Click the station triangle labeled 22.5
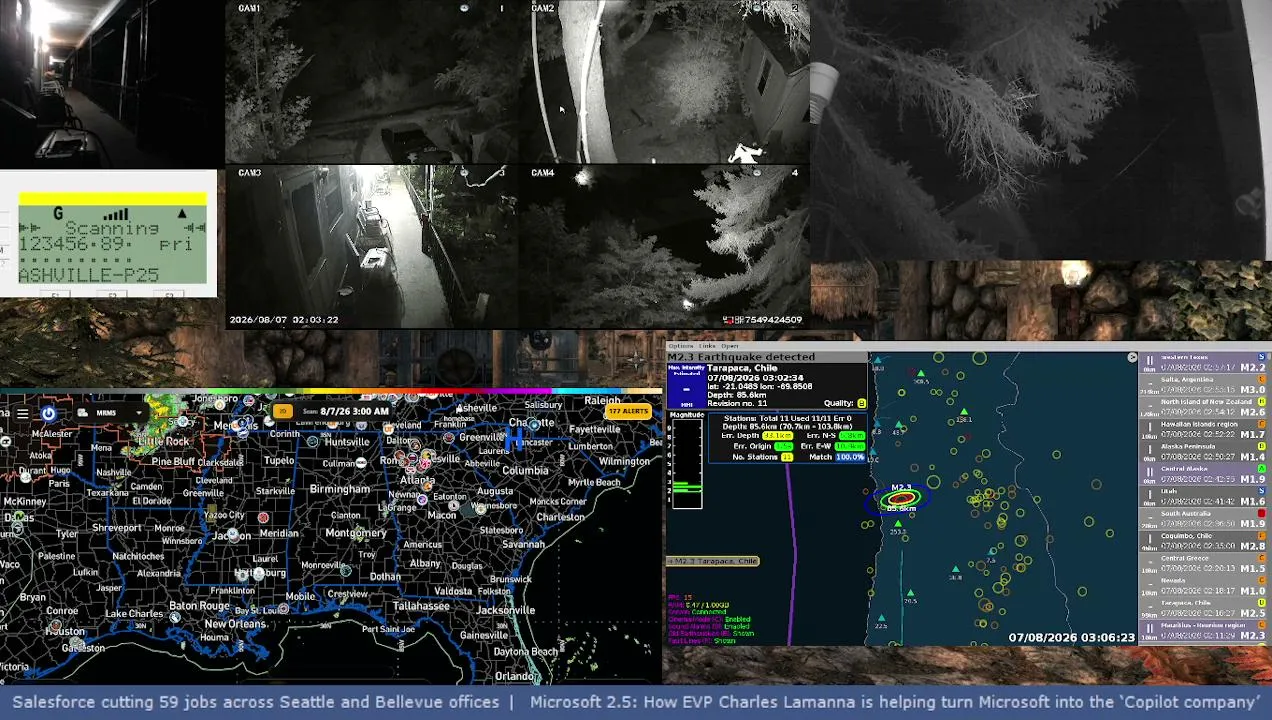1272x720 pixels. (x=881, y=619)
